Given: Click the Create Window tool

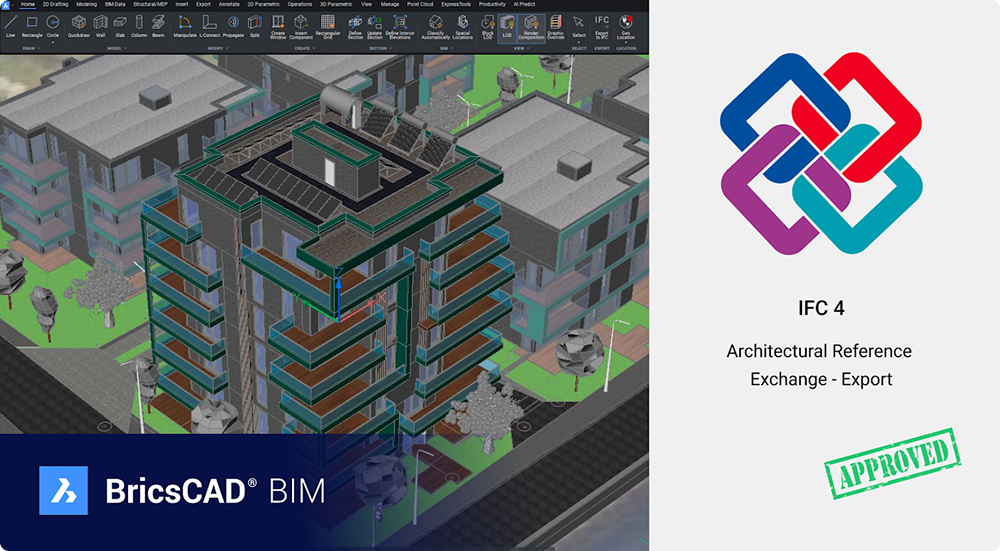Looking at the screenshot, I should [278, 27].
